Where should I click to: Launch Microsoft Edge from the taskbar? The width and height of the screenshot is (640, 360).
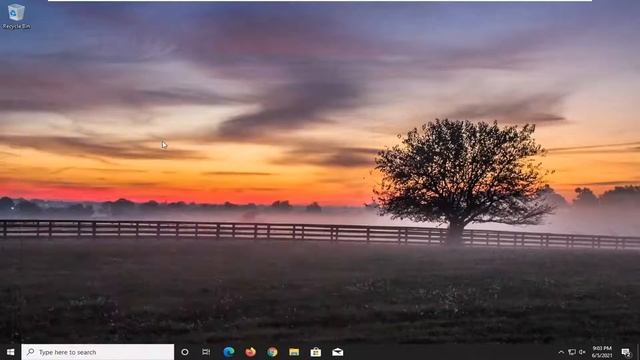click(229, 352)
